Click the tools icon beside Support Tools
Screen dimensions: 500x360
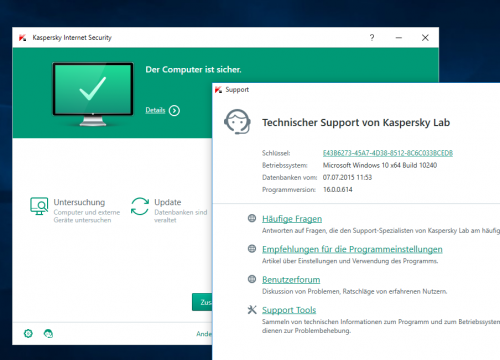tap(252, 310)
